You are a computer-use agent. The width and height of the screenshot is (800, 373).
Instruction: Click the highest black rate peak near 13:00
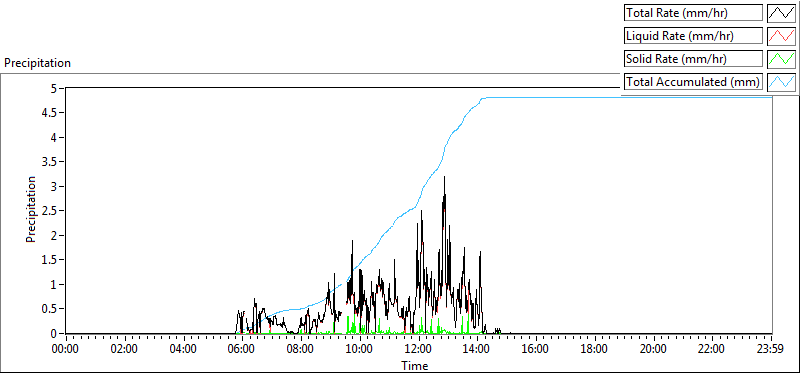(x=444, y=177)
